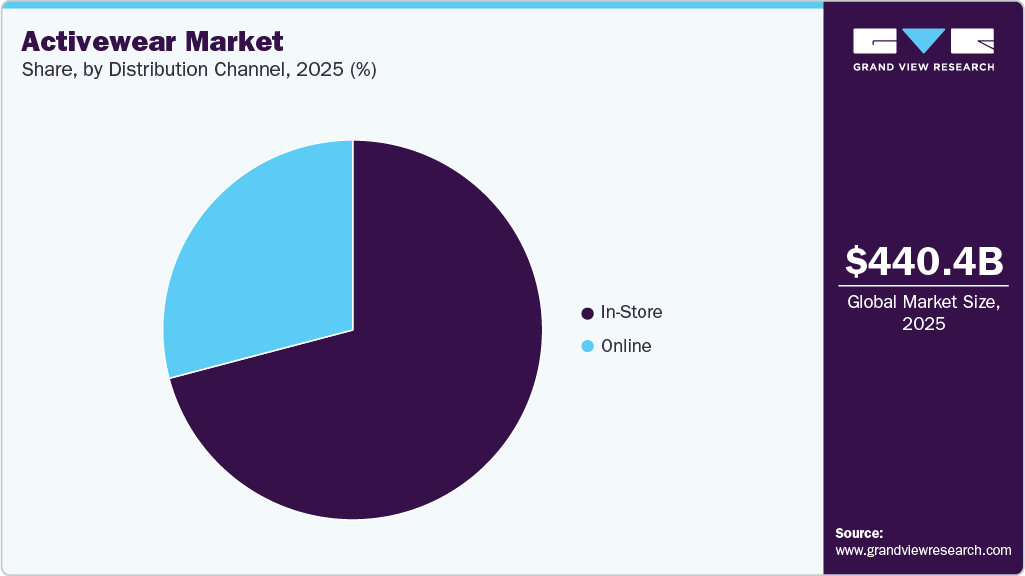Click the Grand View Research logo

(x=921, y=50)
